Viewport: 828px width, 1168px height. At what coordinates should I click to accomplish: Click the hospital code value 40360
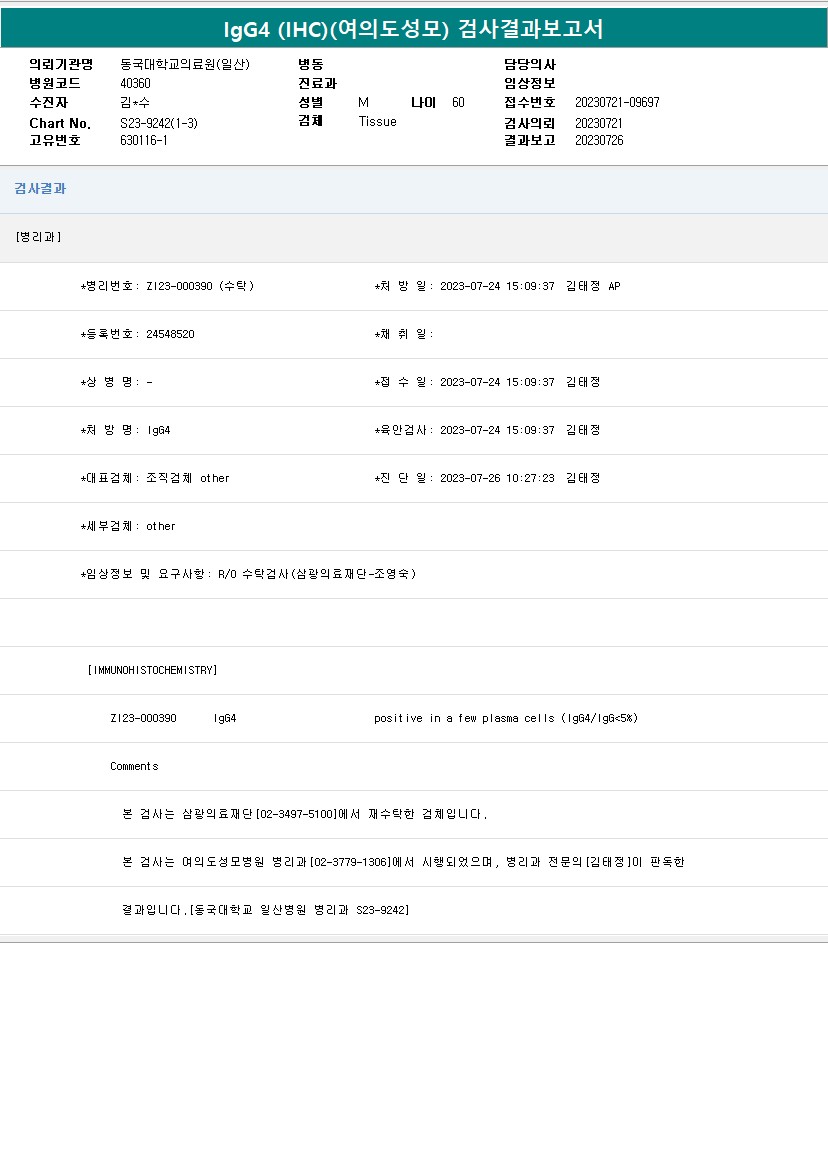[x=135, y=84]
